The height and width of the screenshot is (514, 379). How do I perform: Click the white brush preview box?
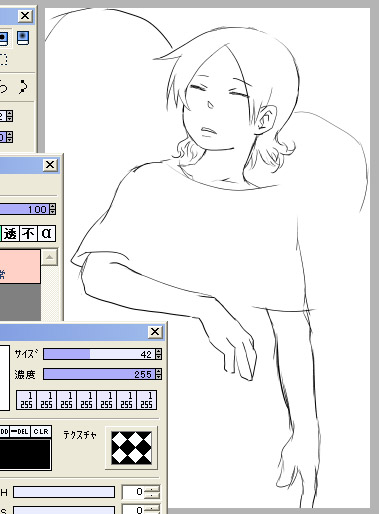coord(4,377)
